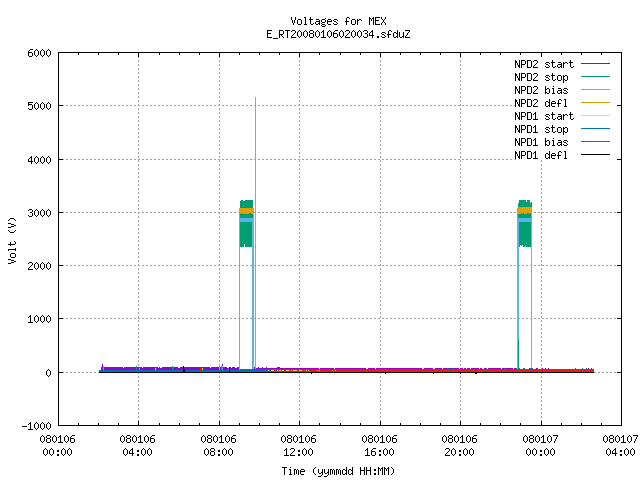Click the 'Volt (V)' y-axis label
The image size is (640, 480).
point(12,241)
